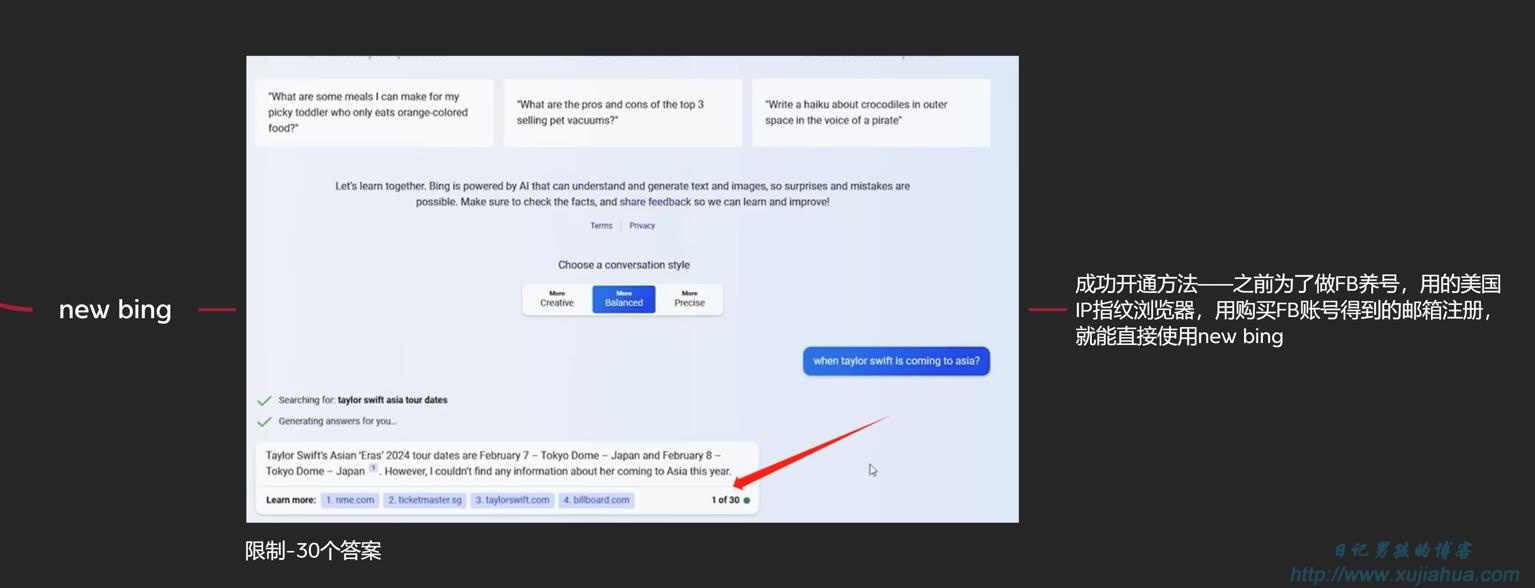Click the '成功开通方法' description paragraph
The width and height of the screenshot is (1535, 588).
click(x=1288, y=310)
